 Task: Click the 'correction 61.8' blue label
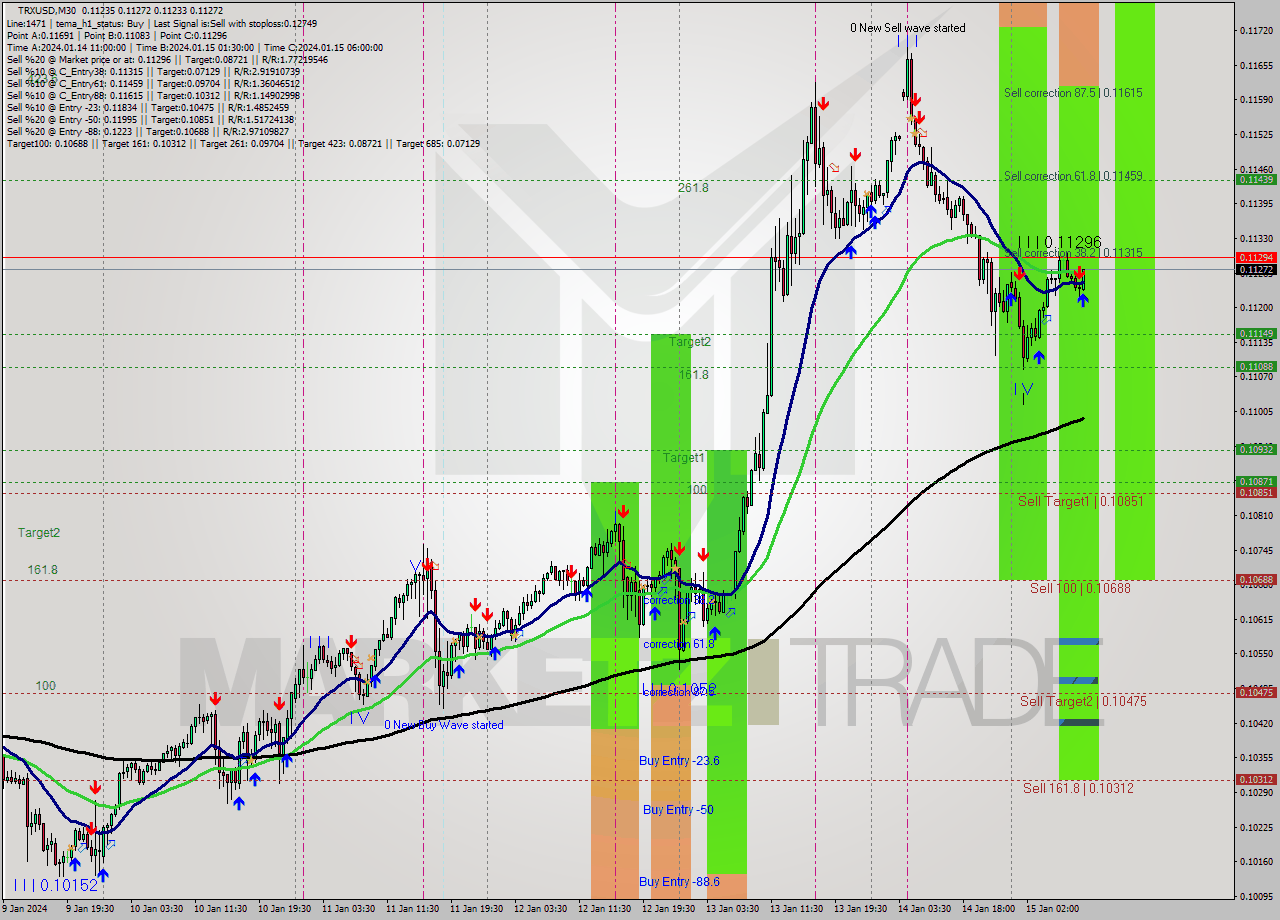coord(679,644)
